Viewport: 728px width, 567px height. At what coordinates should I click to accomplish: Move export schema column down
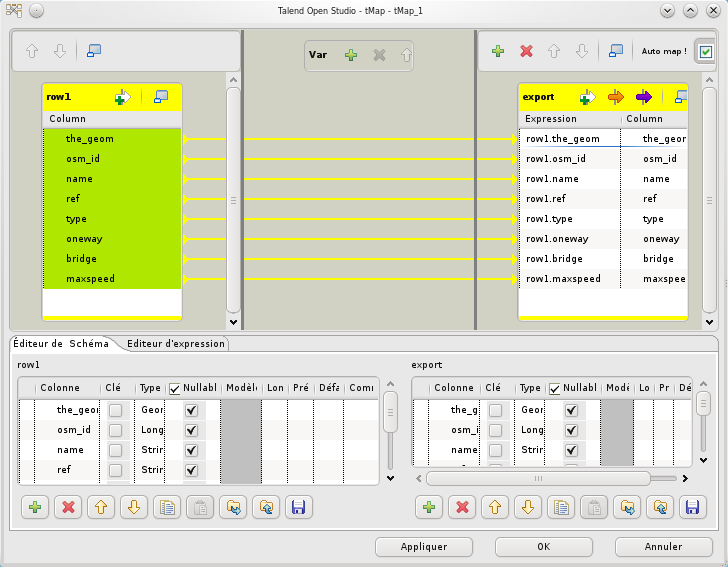[x=527, y=507]
